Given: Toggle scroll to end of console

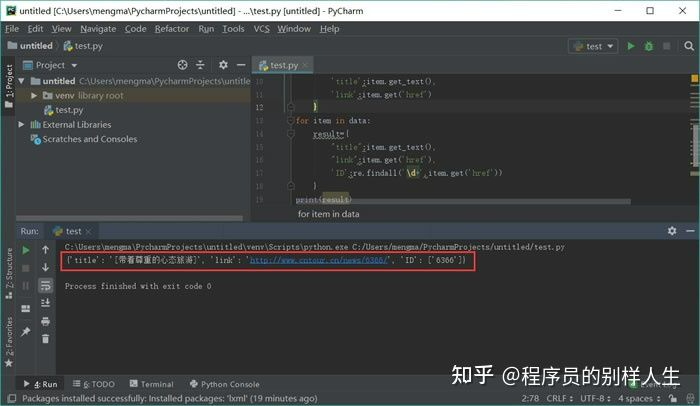Looking at the screenshot, I should [46, 303].
